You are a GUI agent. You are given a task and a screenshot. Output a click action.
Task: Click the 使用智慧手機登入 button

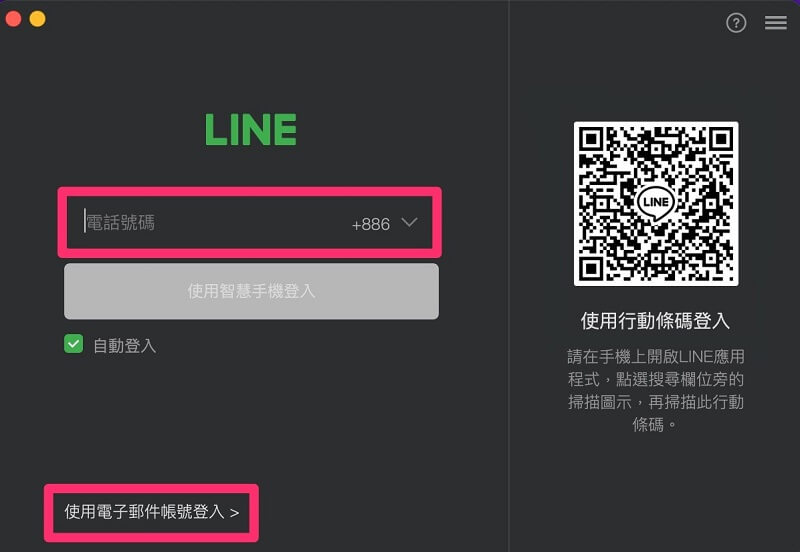pos(251,291)
